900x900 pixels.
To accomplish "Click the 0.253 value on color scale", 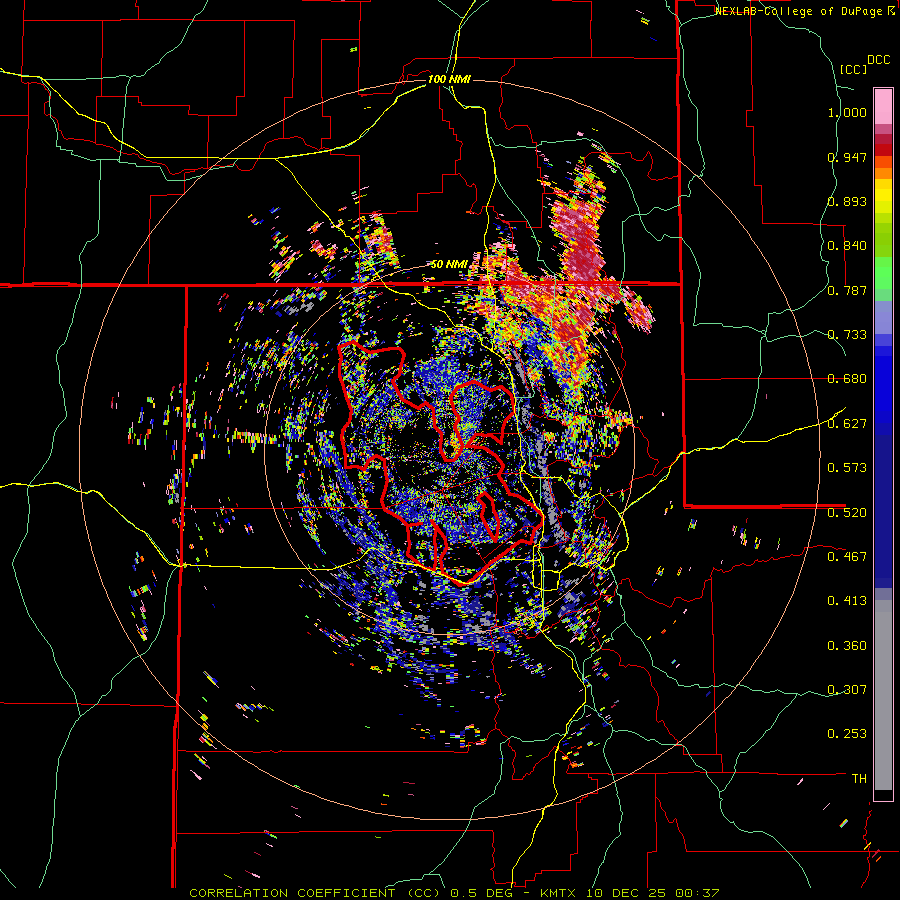I will click(x=847, y=734).
